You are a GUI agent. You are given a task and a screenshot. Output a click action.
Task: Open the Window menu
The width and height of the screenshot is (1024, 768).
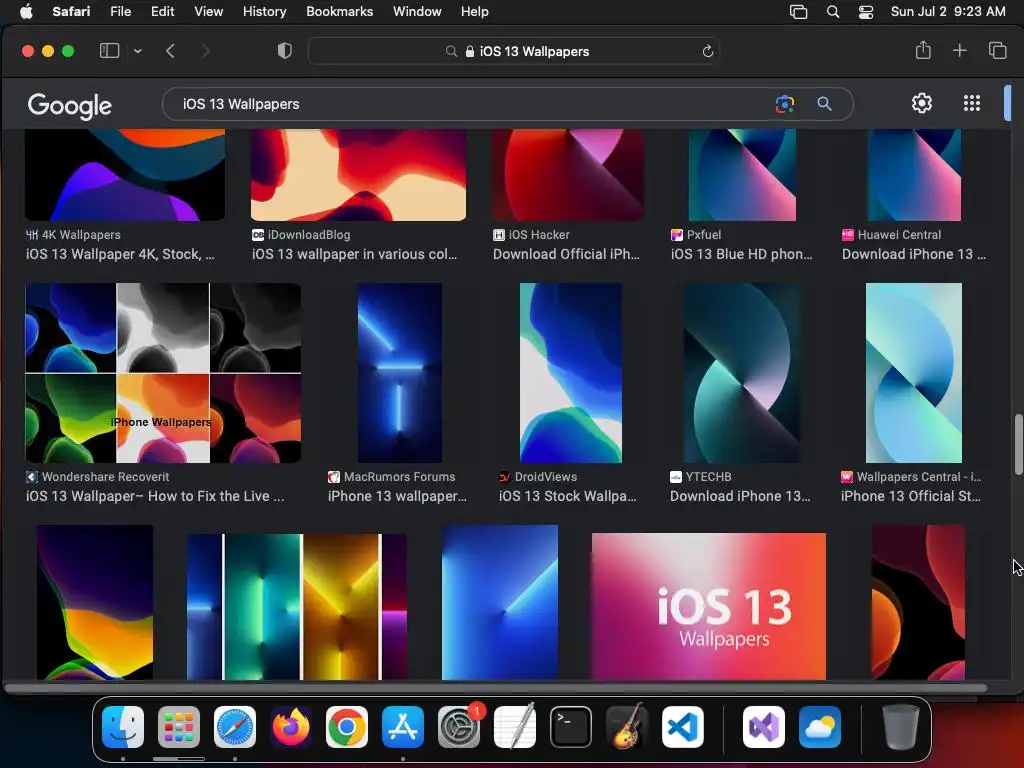[417, 12]
